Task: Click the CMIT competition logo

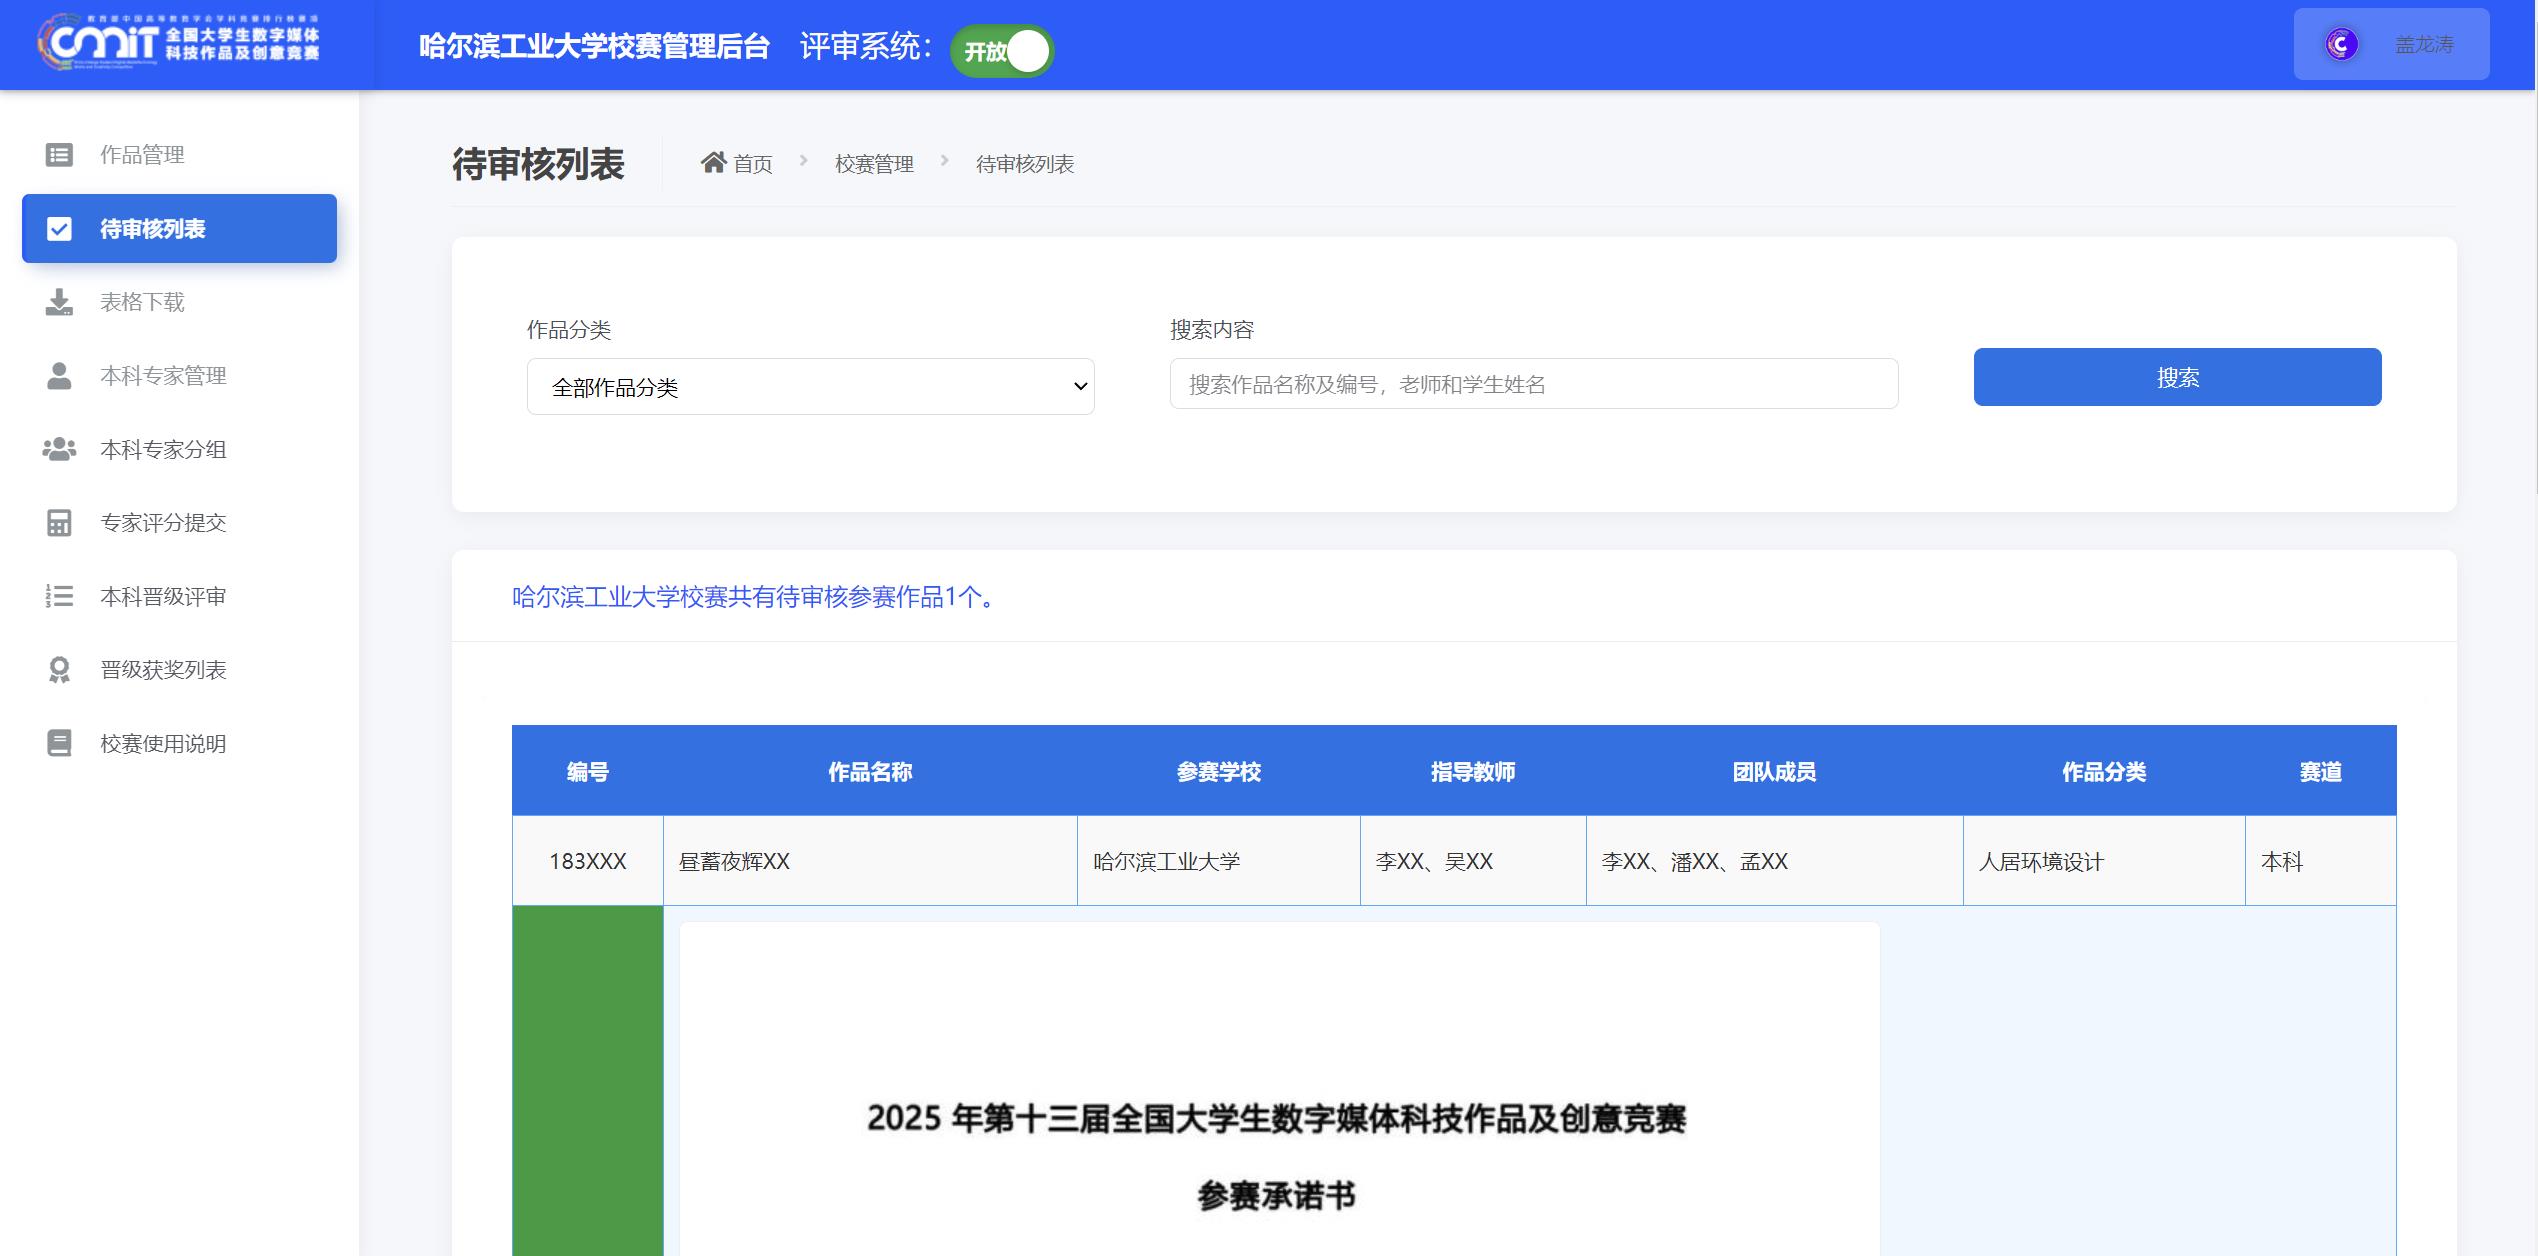Action: [x=180, y=44]
